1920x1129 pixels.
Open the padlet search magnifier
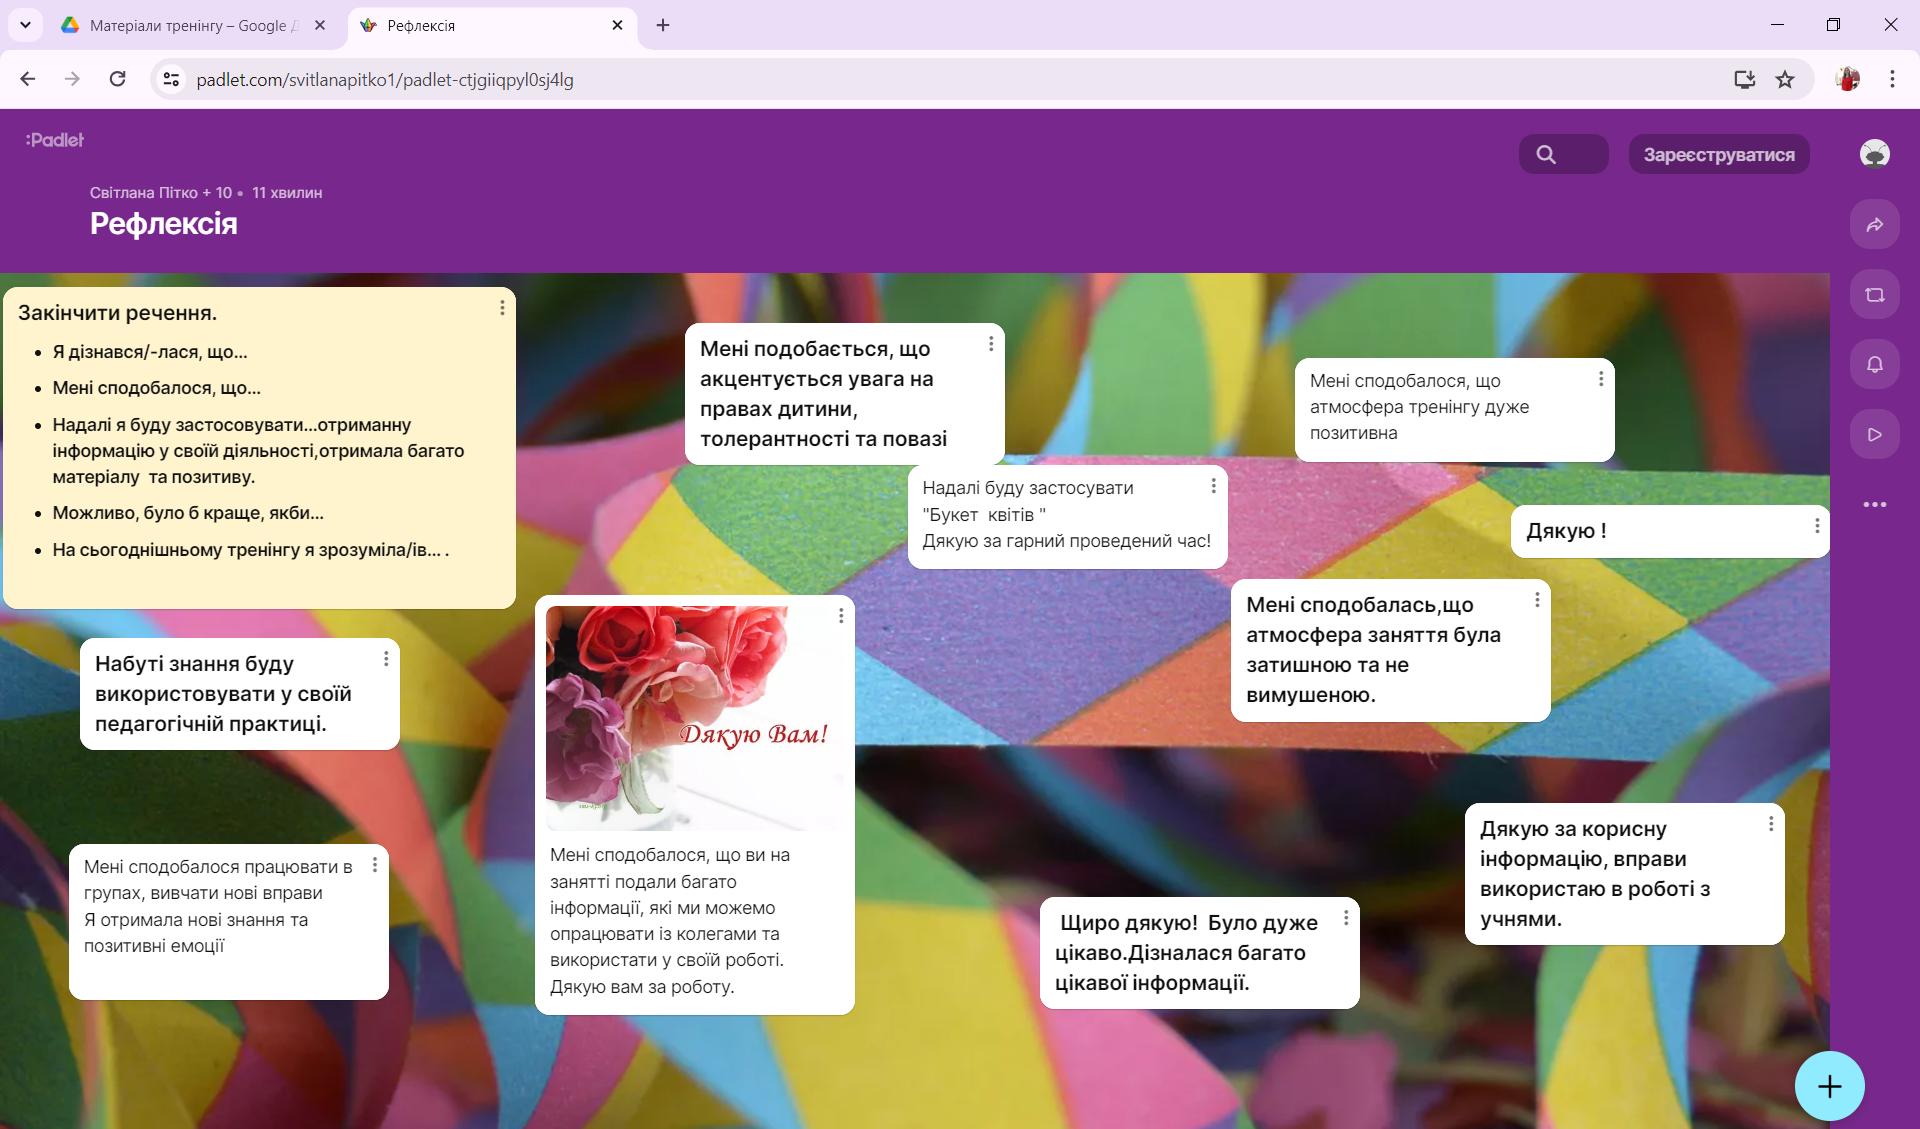point(1546,155)
